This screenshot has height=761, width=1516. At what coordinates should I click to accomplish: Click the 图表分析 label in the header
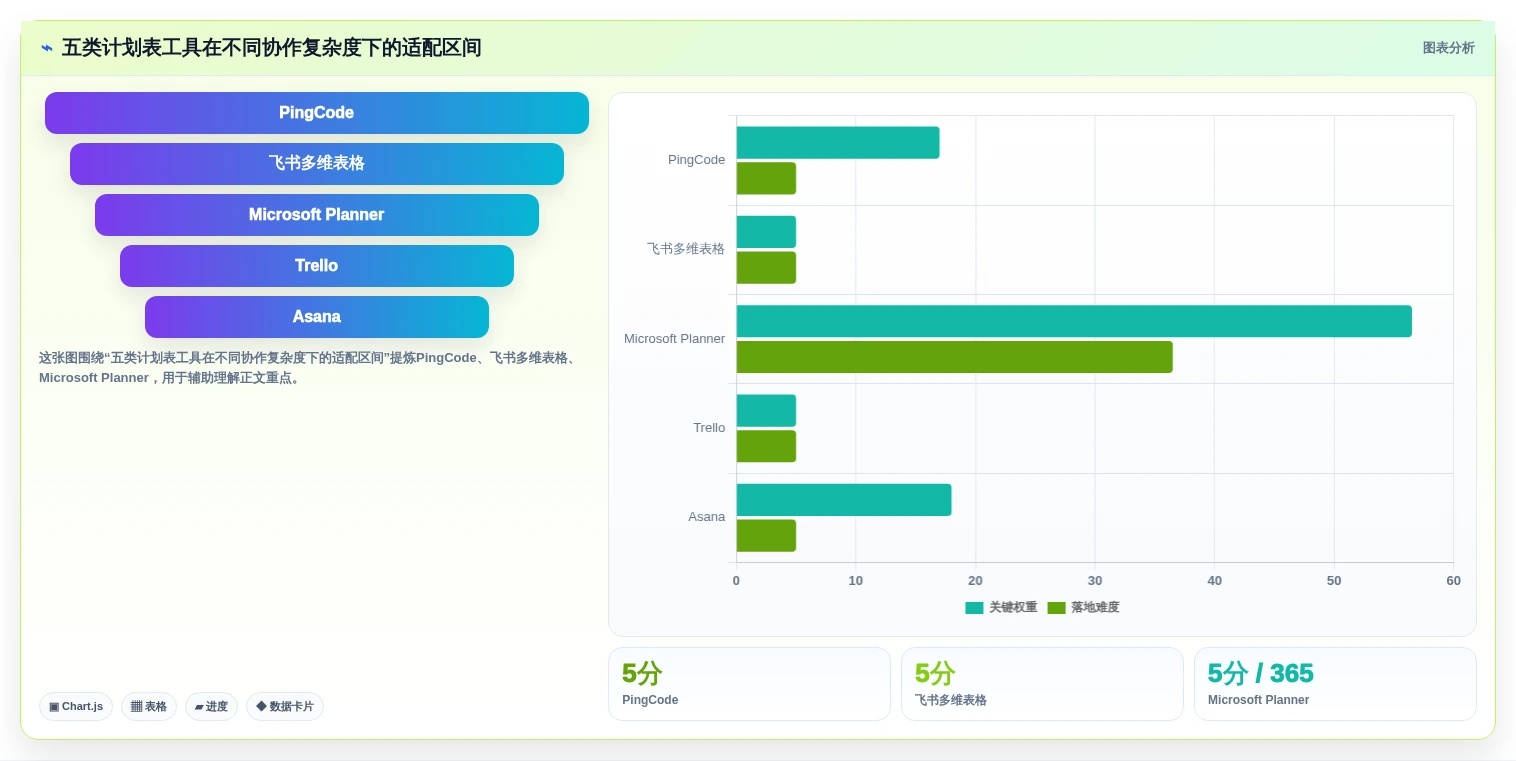1448,48
